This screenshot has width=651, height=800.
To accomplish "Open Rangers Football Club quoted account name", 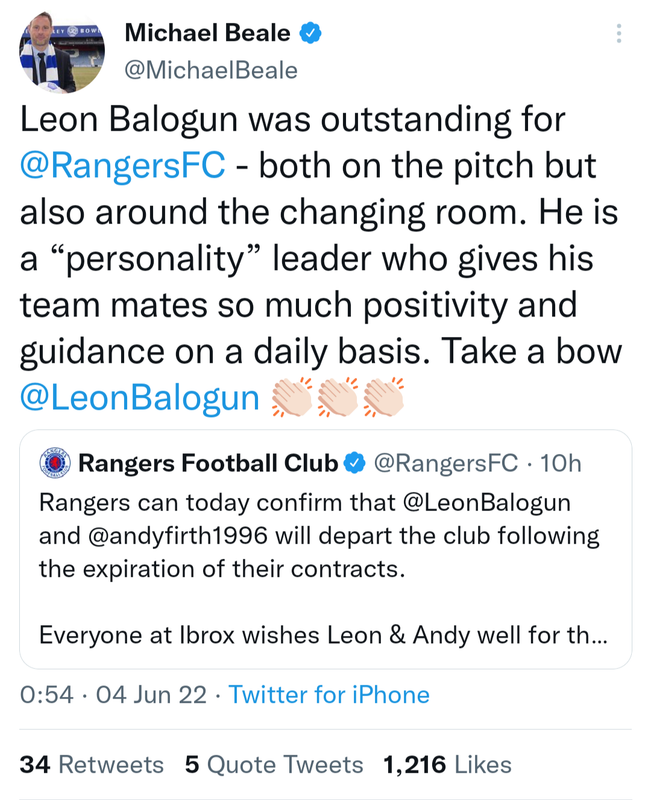I will coord(207,463).
